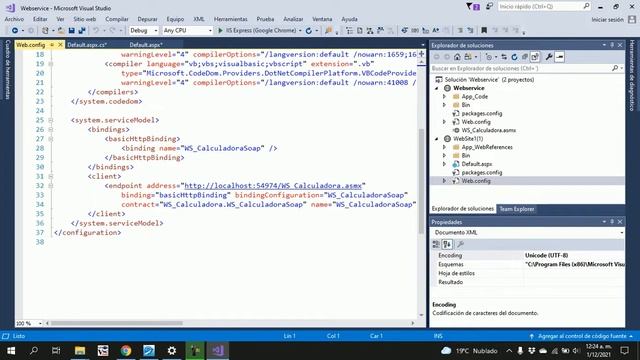The height and width of the screenshot is (360, 640).
Task: Click the navigate backward arrow icon
Action: click(15, 31)
